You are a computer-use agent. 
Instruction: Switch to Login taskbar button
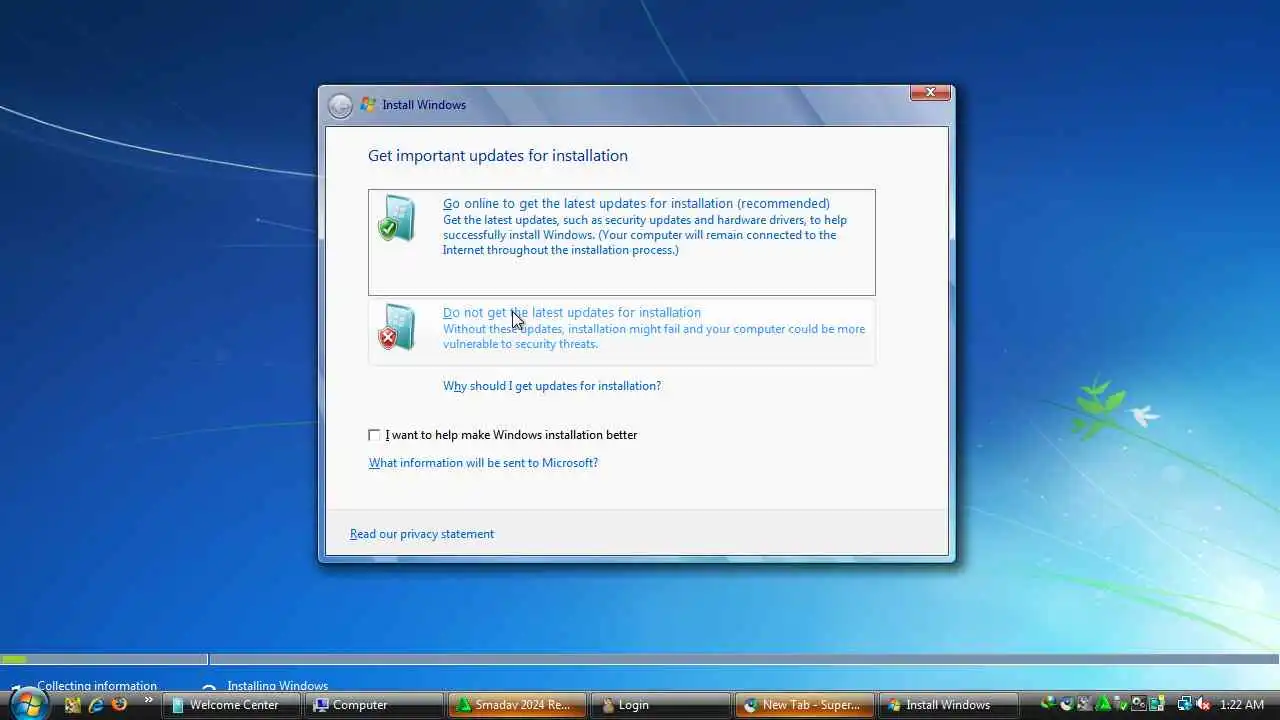click(662, 705)
